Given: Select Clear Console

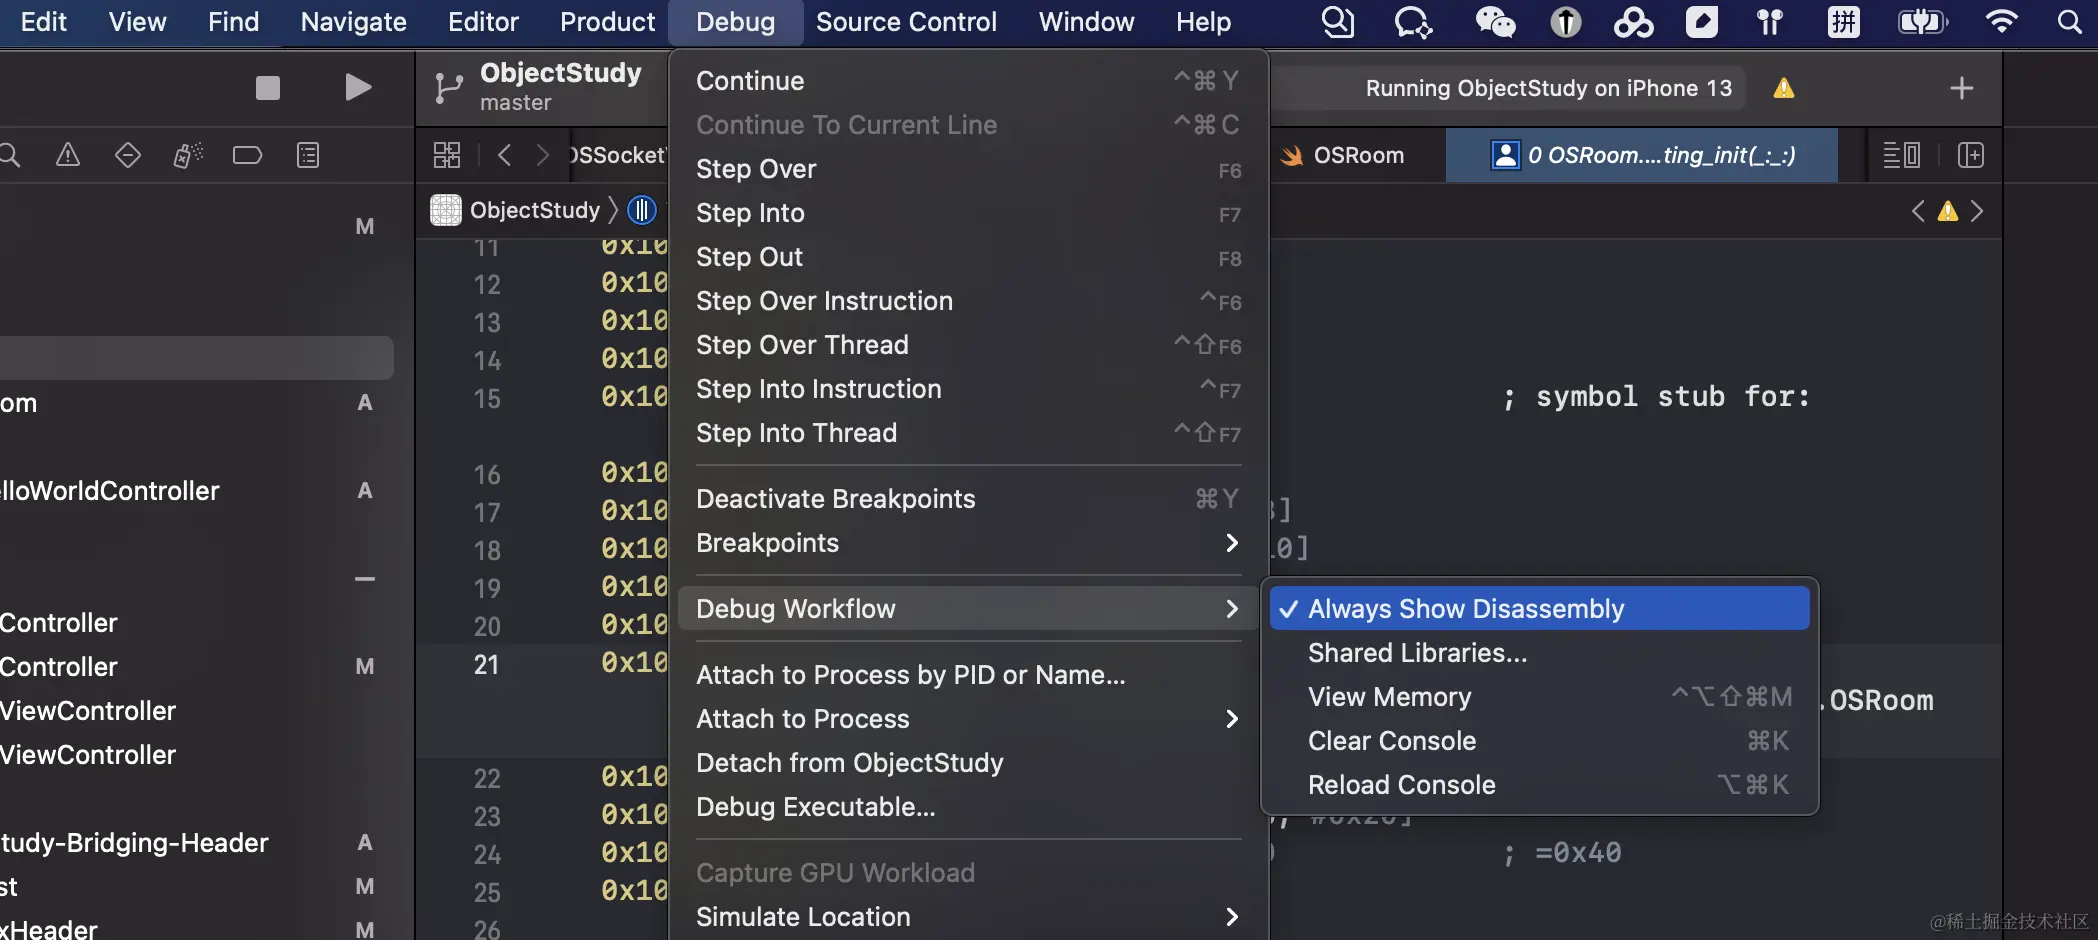Looking at the screenshot, I should pyautogui.click(x=1540, y=741).
